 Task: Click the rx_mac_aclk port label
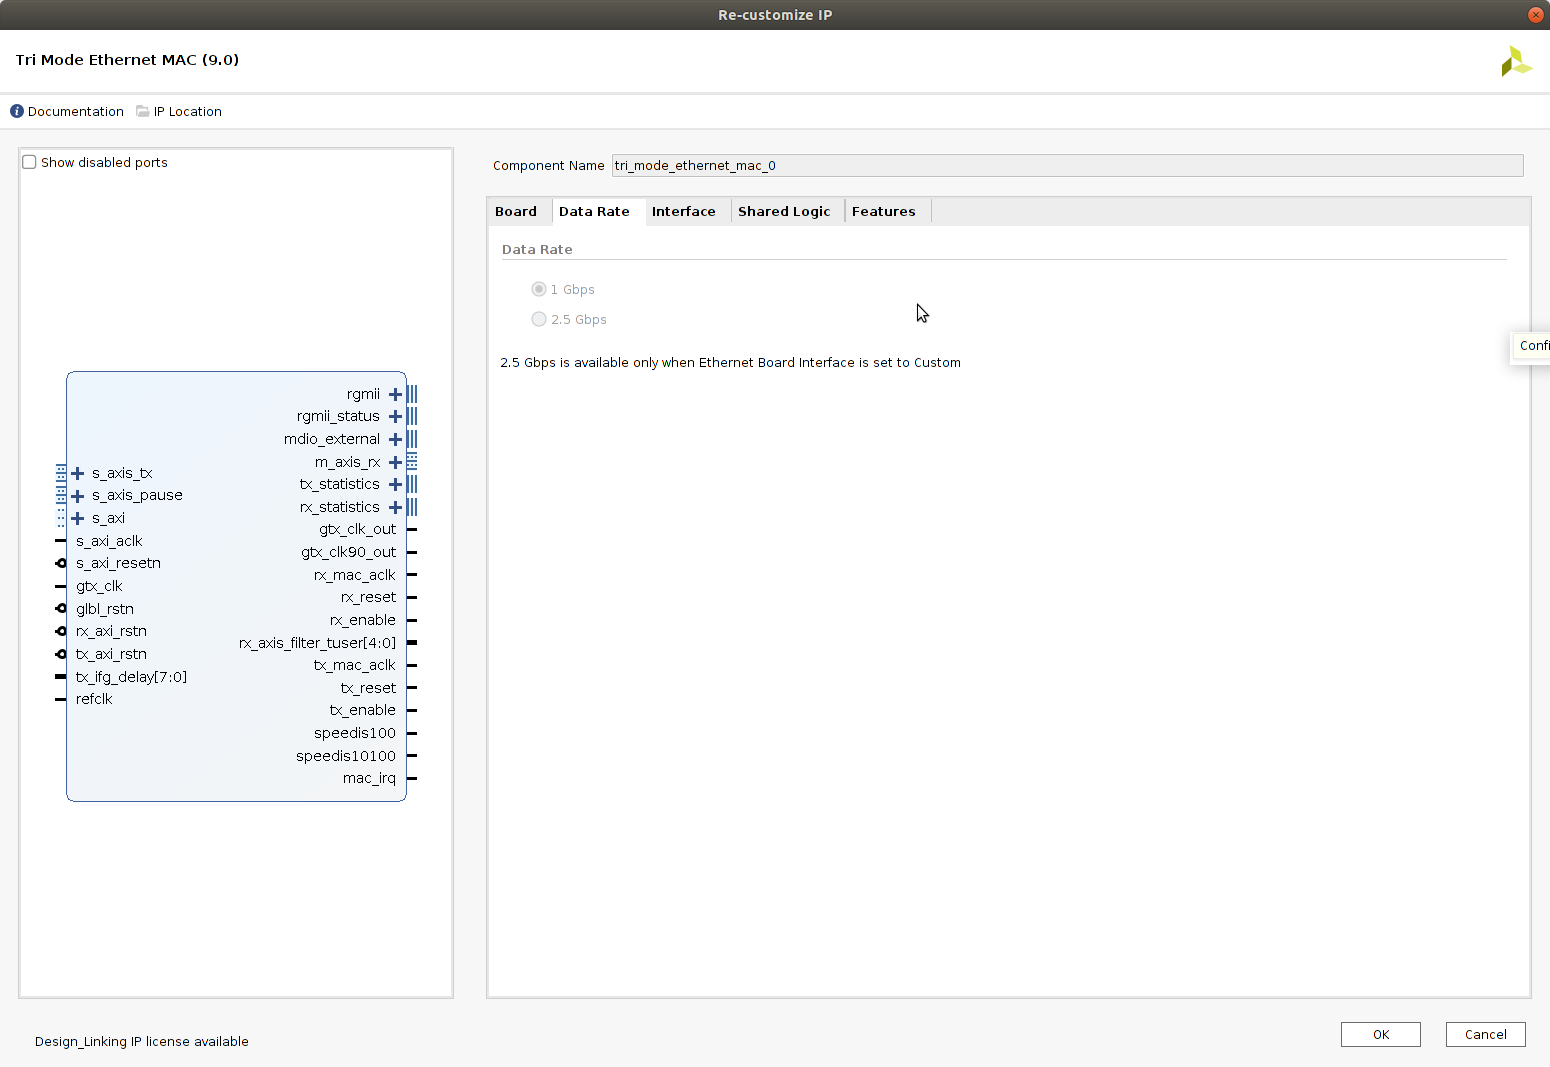[355, 575]
